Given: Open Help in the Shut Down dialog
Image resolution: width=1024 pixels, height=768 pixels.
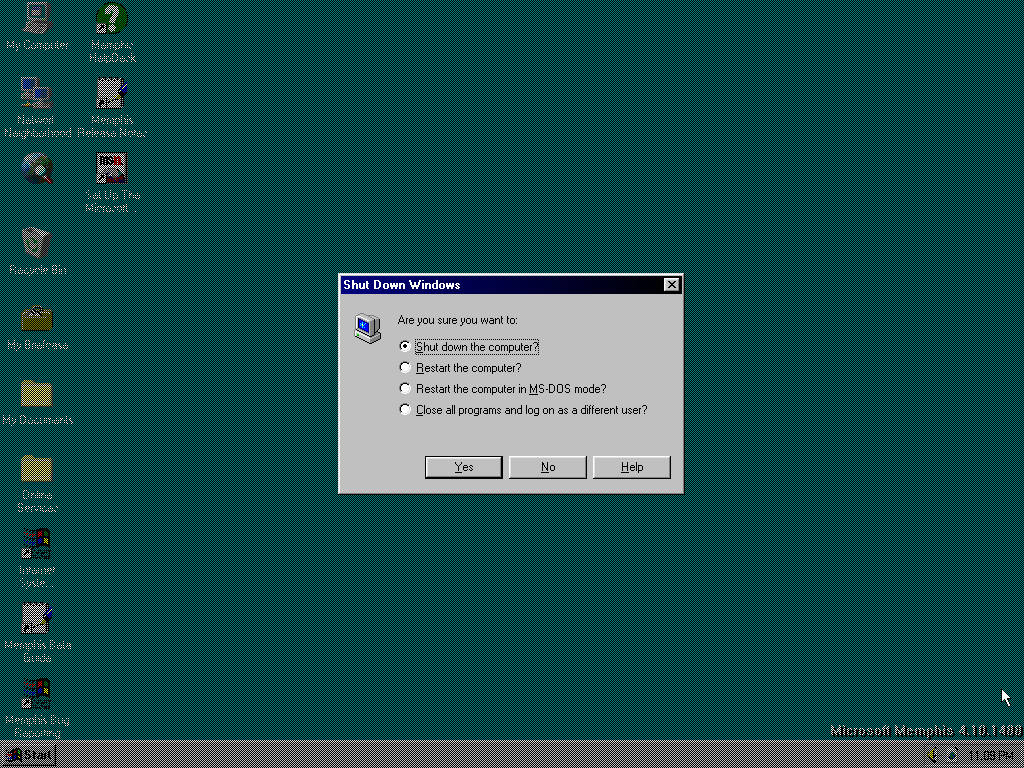Looking at the screenshot, I should (x=631, y=467).
